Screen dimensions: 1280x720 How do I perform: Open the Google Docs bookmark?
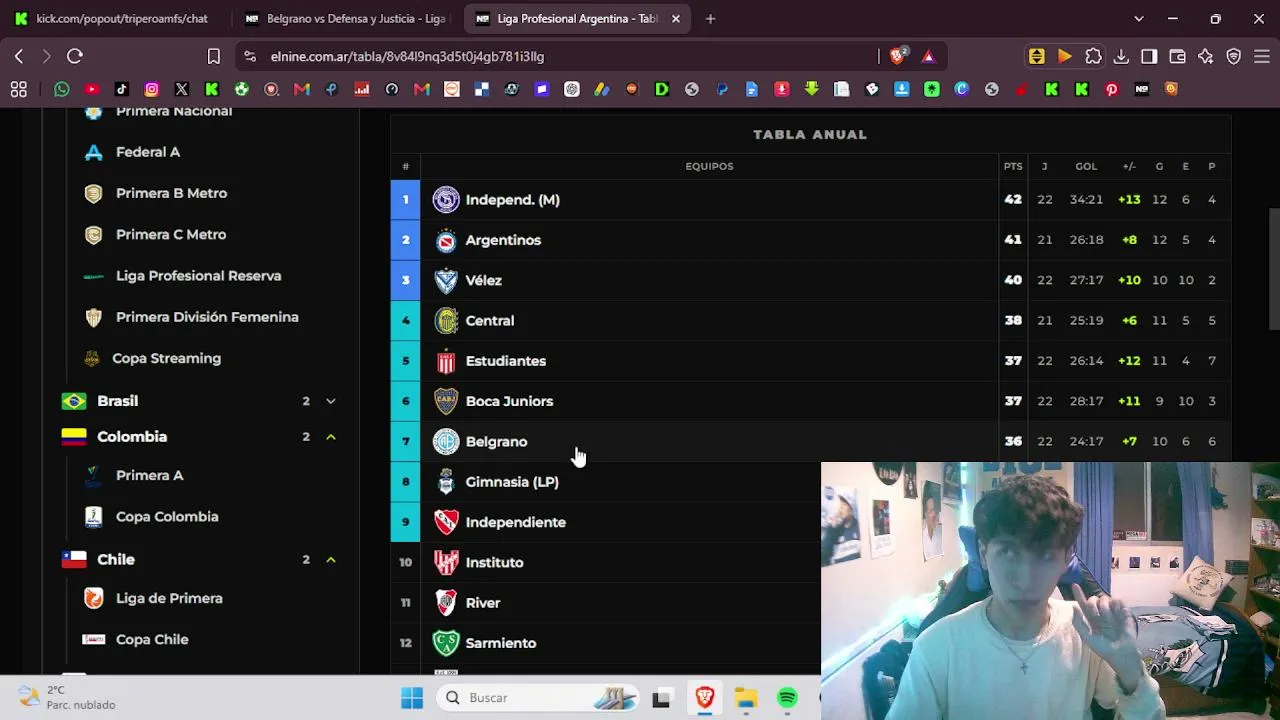(x=752, y=89)
